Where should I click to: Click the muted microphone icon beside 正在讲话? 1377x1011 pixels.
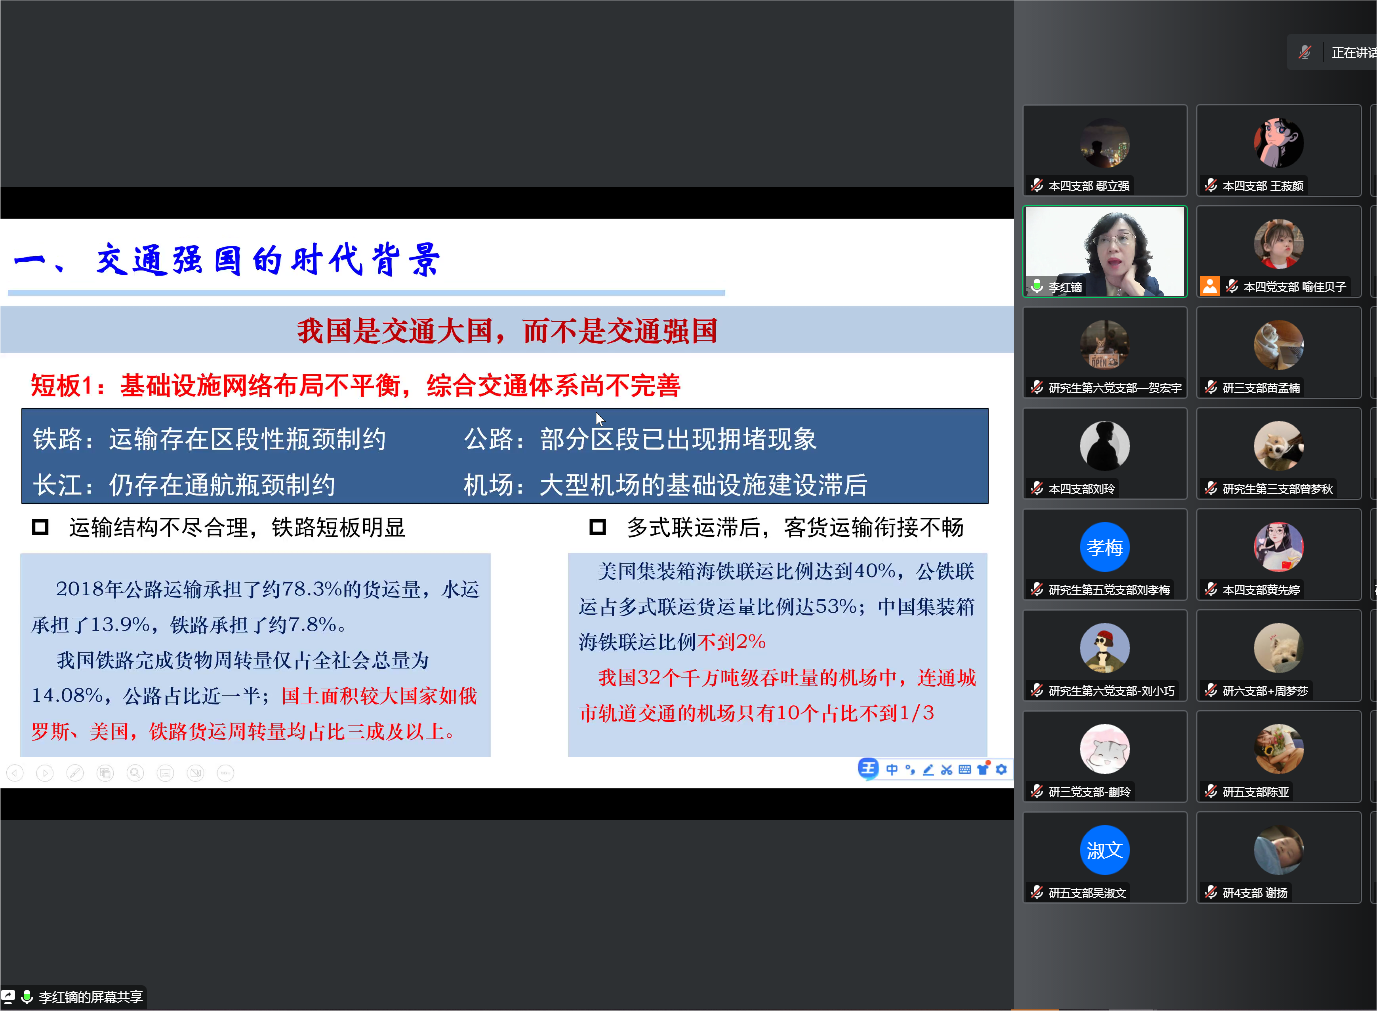click(x=1305, y=52)
